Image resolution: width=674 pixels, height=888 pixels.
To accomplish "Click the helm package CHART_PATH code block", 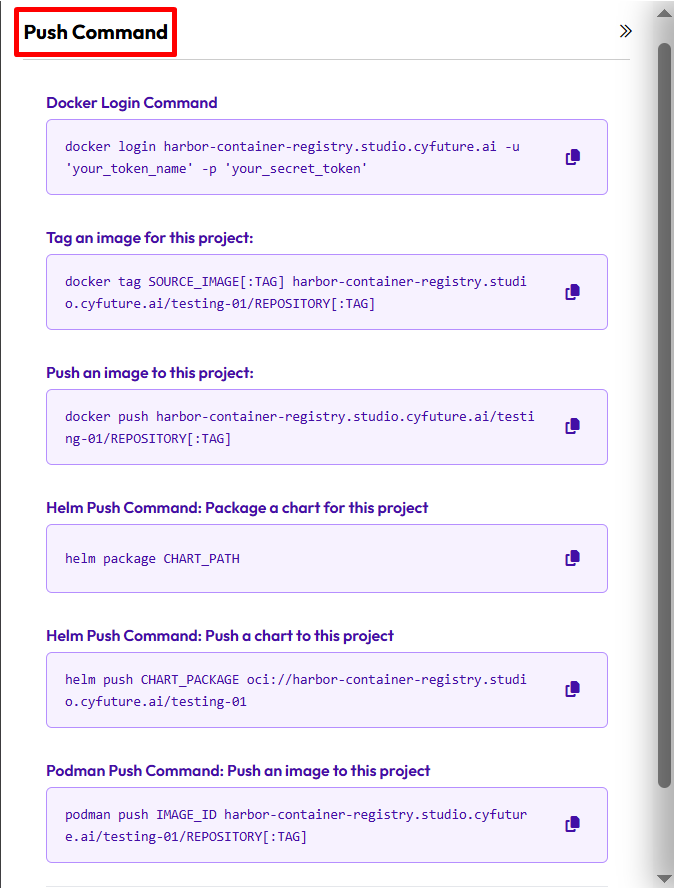I will click(x=152, y=558).
